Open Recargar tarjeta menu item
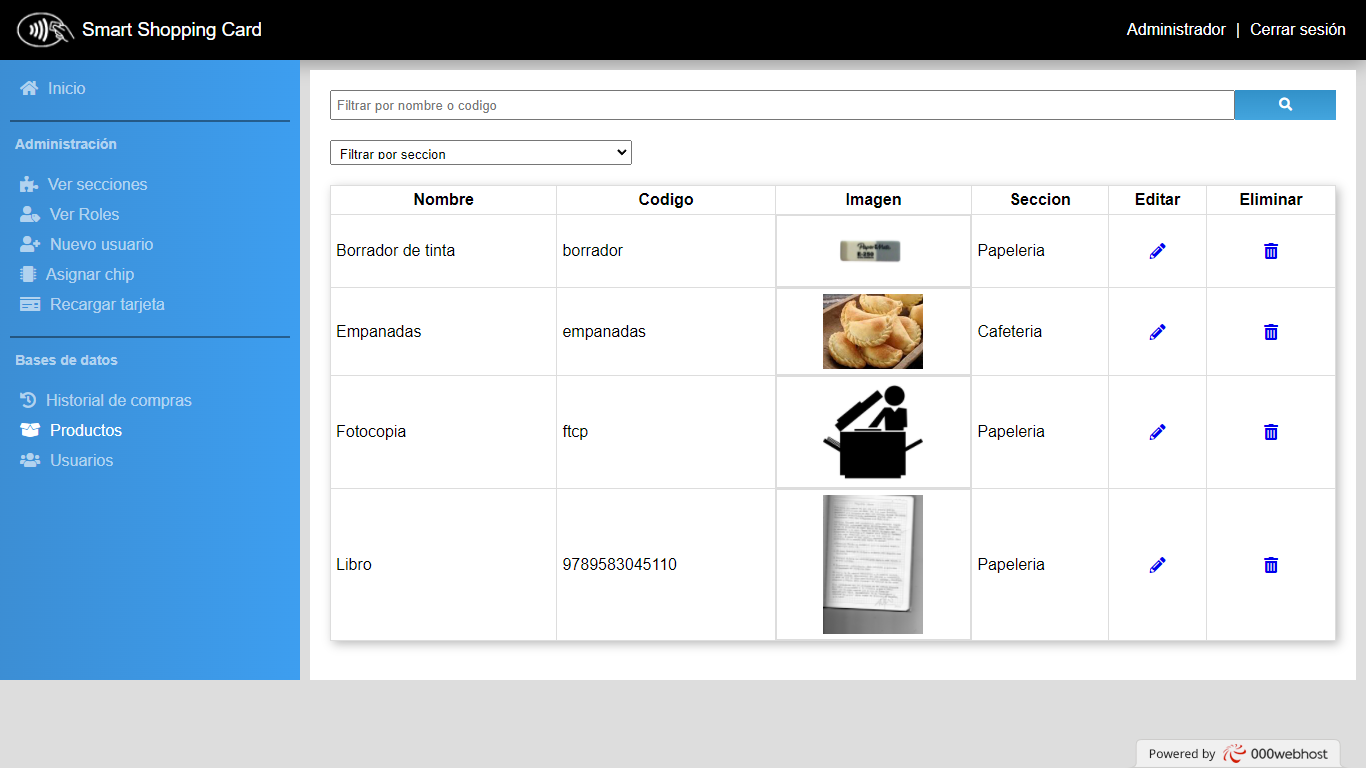Viewport: 1366px width, 768px height. pyautogui.click(x=108, y=305)
